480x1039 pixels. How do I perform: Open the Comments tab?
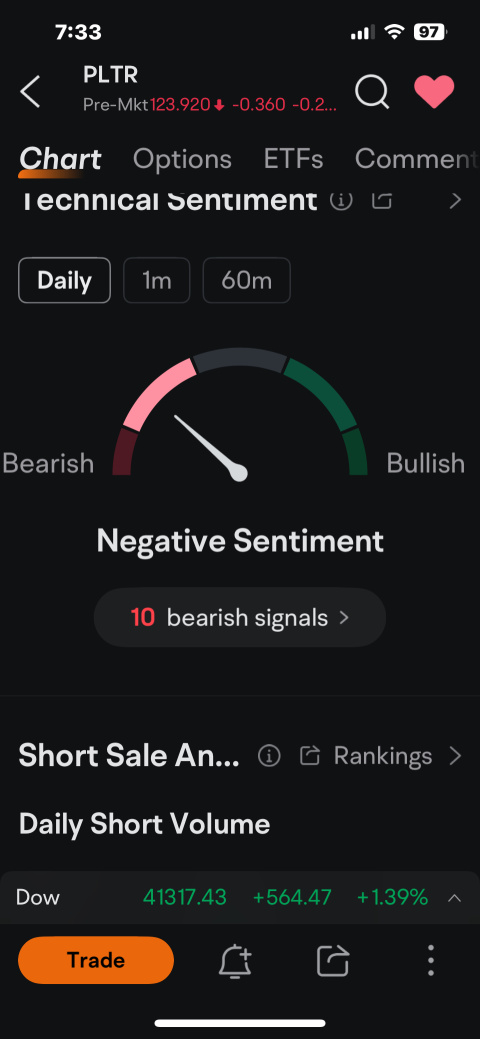coord(416,159)
